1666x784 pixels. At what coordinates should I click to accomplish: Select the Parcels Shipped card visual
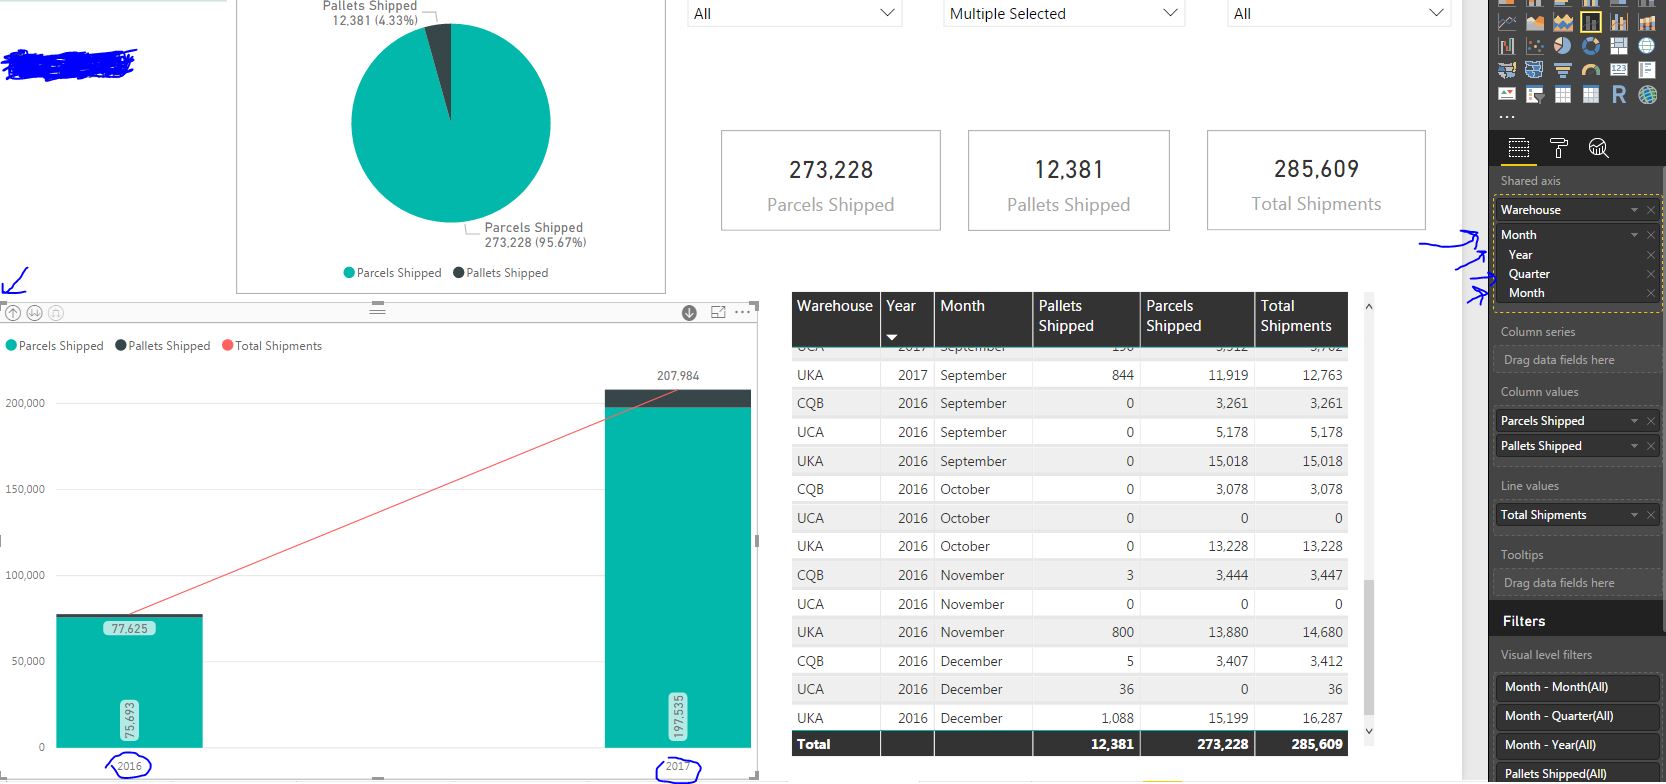[x=831, y=180]
